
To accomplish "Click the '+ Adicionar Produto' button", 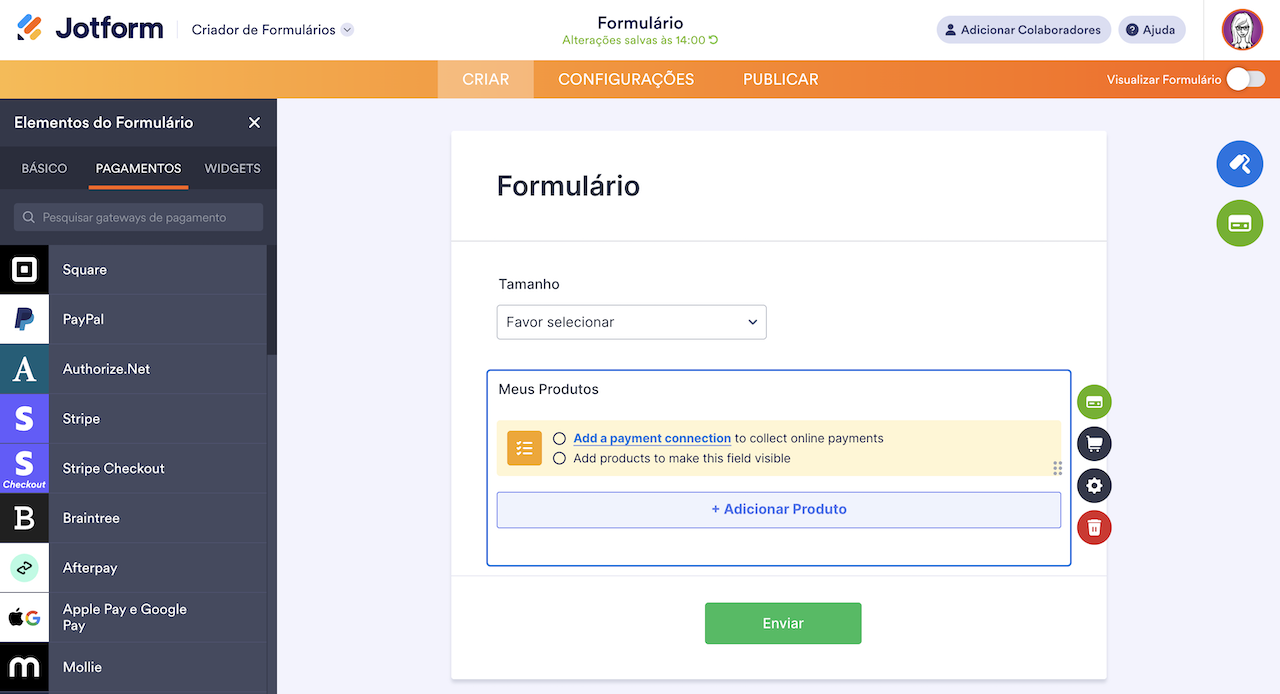I will click(779, 509).
